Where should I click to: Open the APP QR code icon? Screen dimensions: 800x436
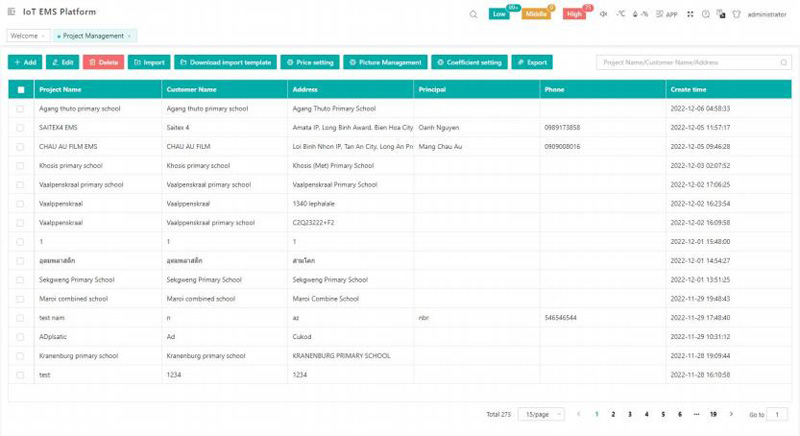coord(668,14)
